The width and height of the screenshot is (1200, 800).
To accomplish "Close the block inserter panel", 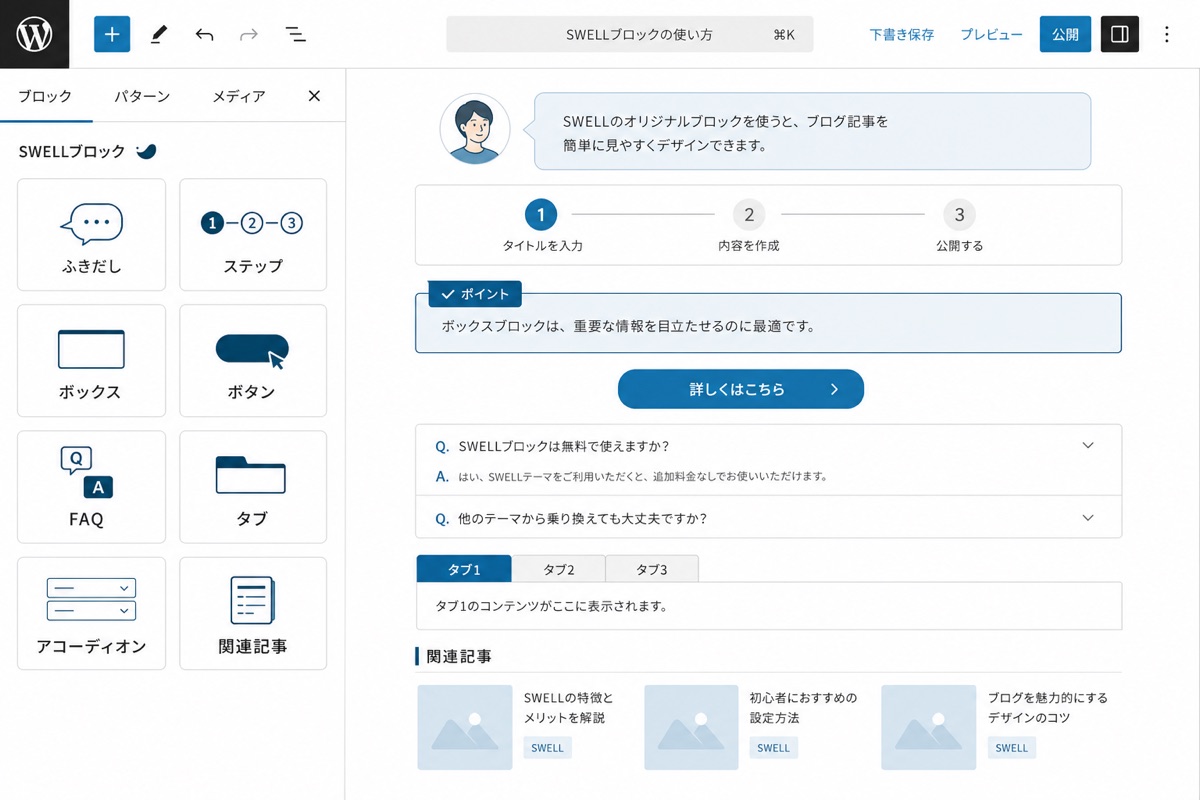I will tap(314, 96).
